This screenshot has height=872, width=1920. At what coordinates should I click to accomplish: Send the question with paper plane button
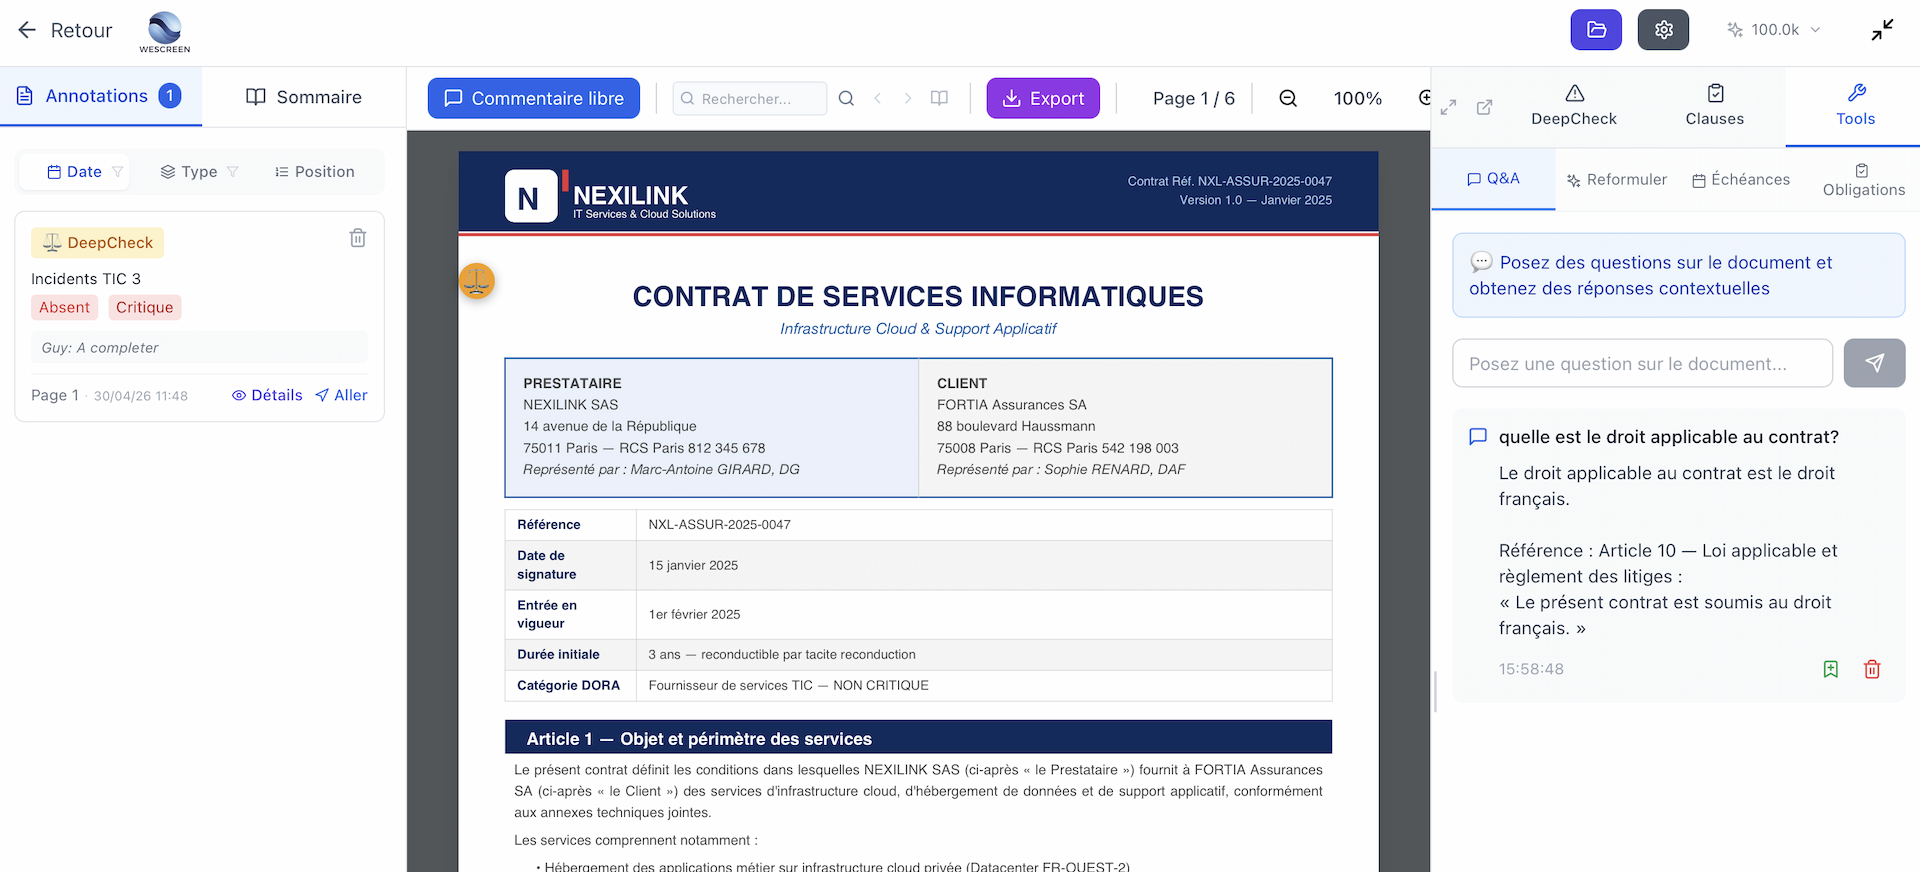pos(1874,363)
